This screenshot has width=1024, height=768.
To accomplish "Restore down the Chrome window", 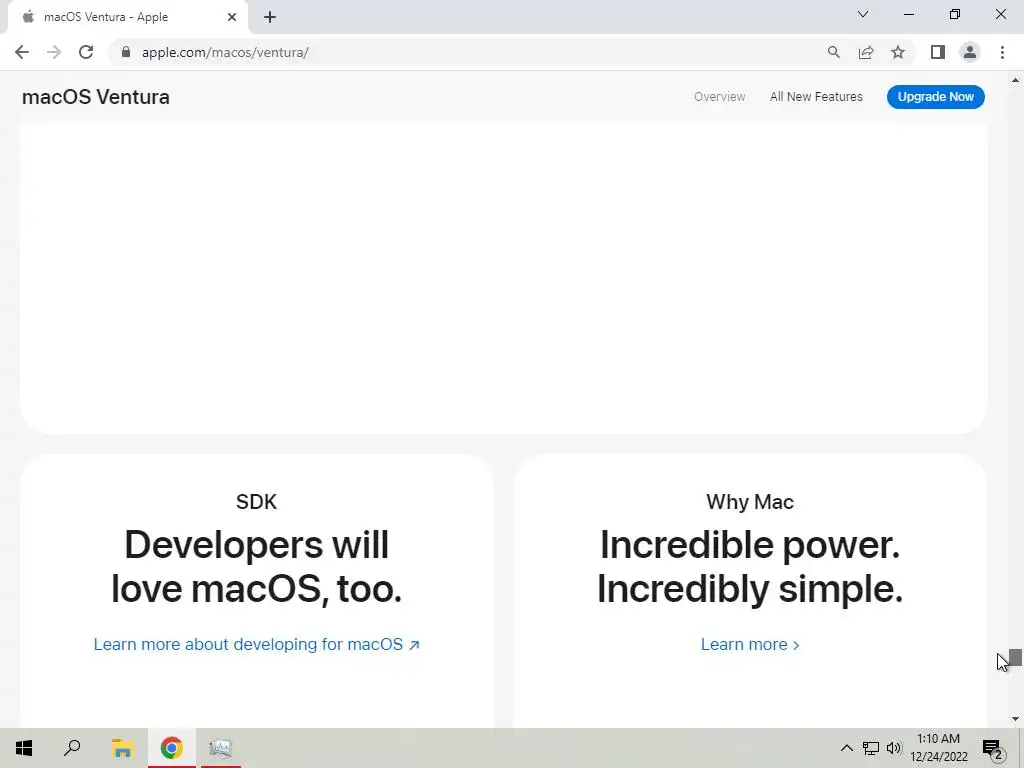I will (x=955, y=14).
